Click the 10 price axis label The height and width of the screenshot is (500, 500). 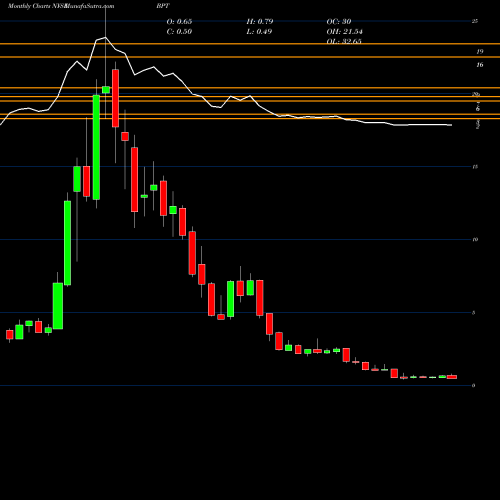(475, 239)
